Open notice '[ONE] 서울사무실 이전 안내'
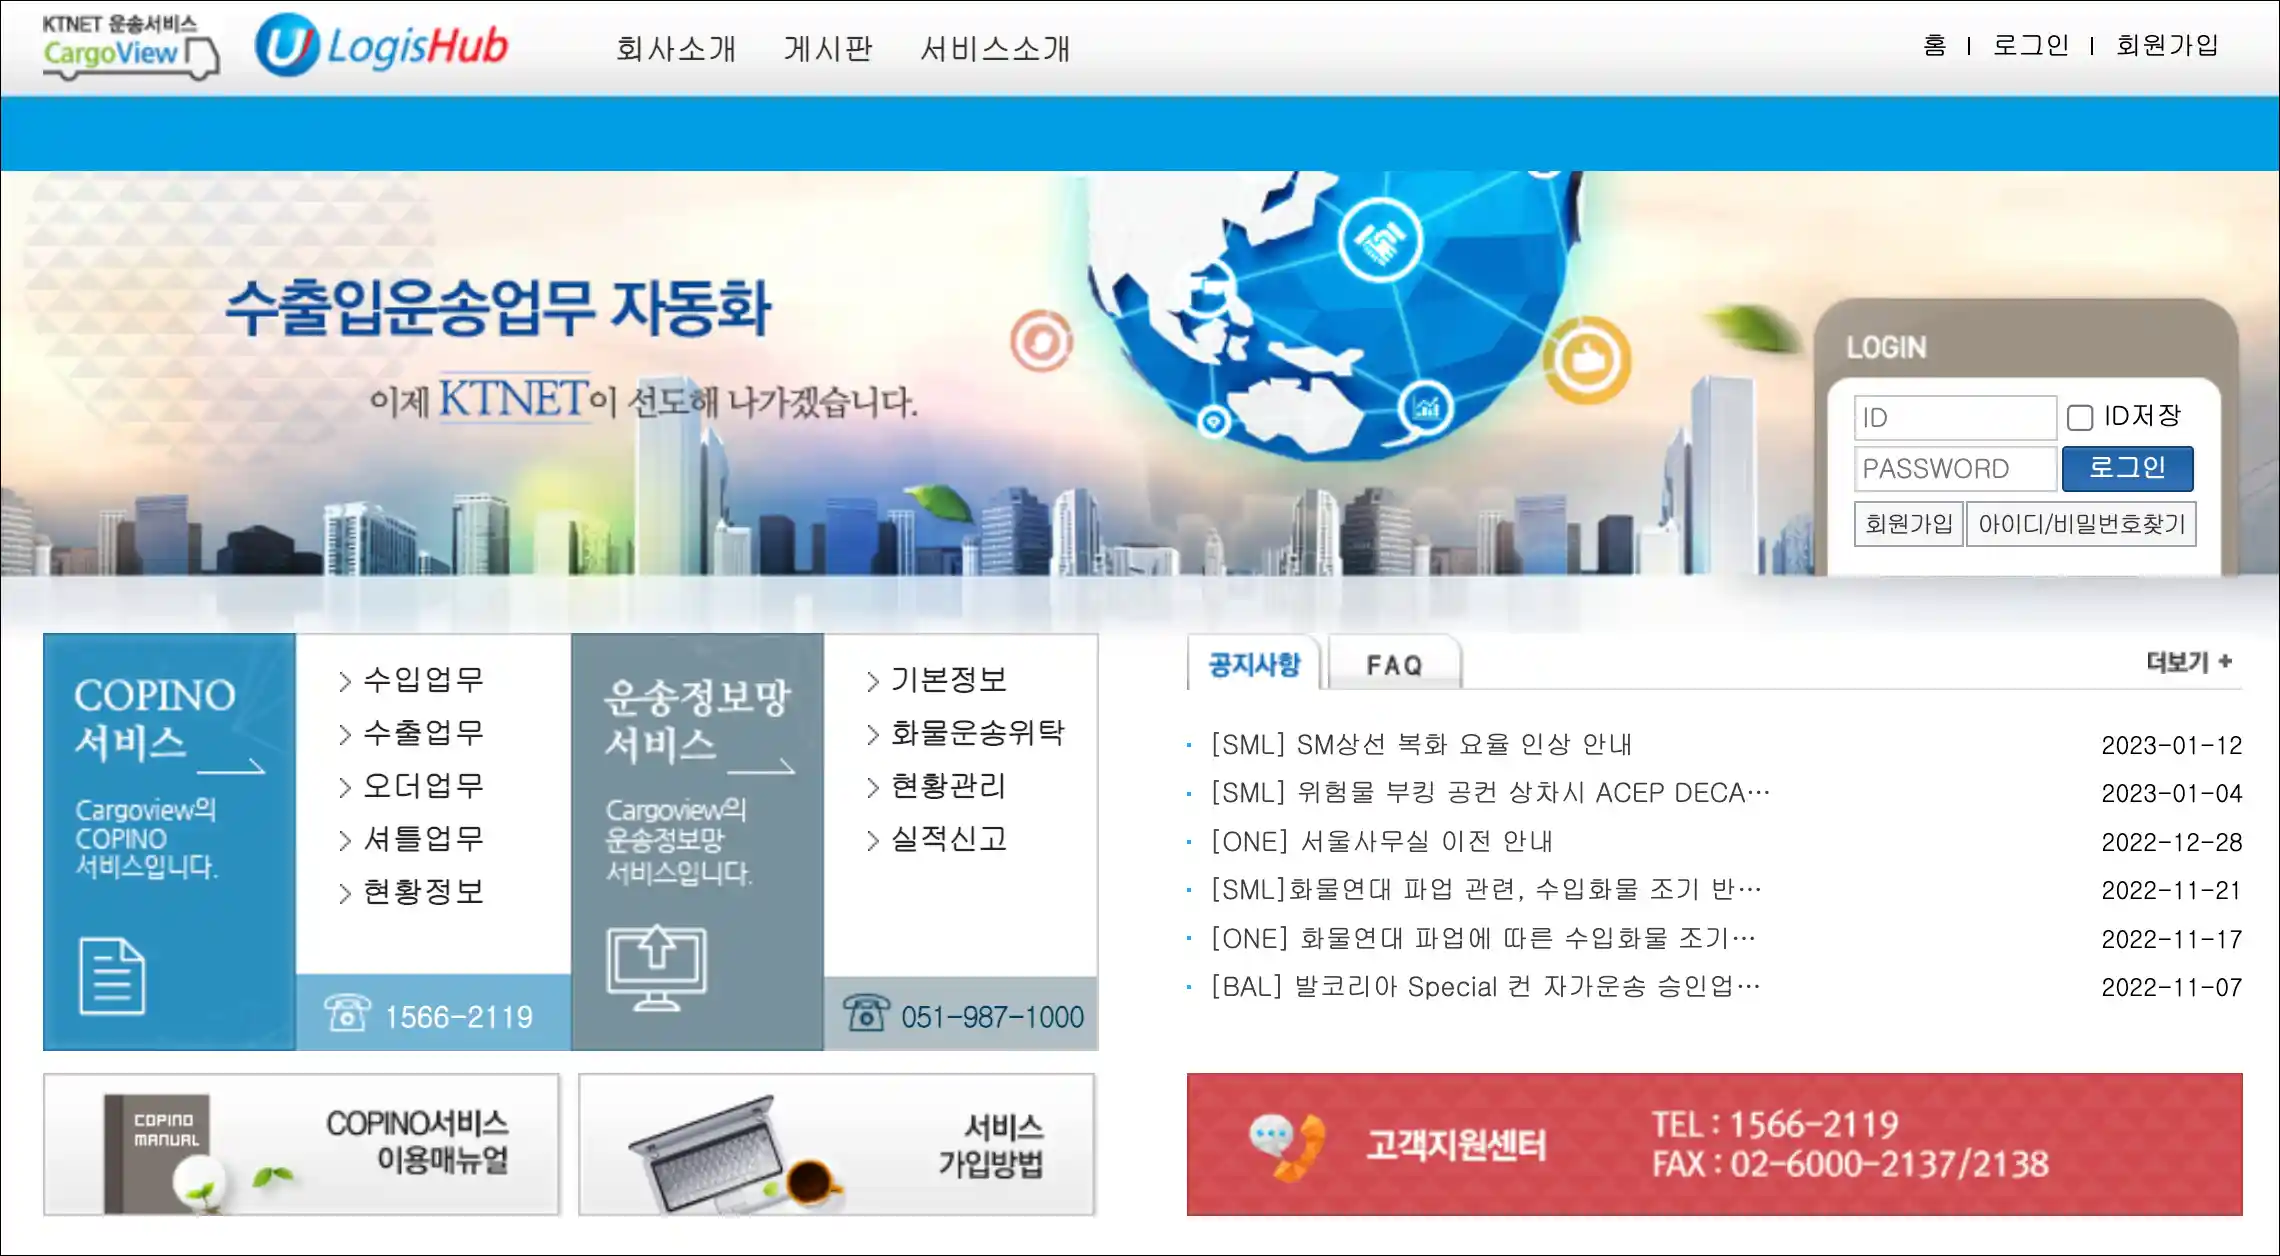2280x1256 pixels. coord(1382,842)
